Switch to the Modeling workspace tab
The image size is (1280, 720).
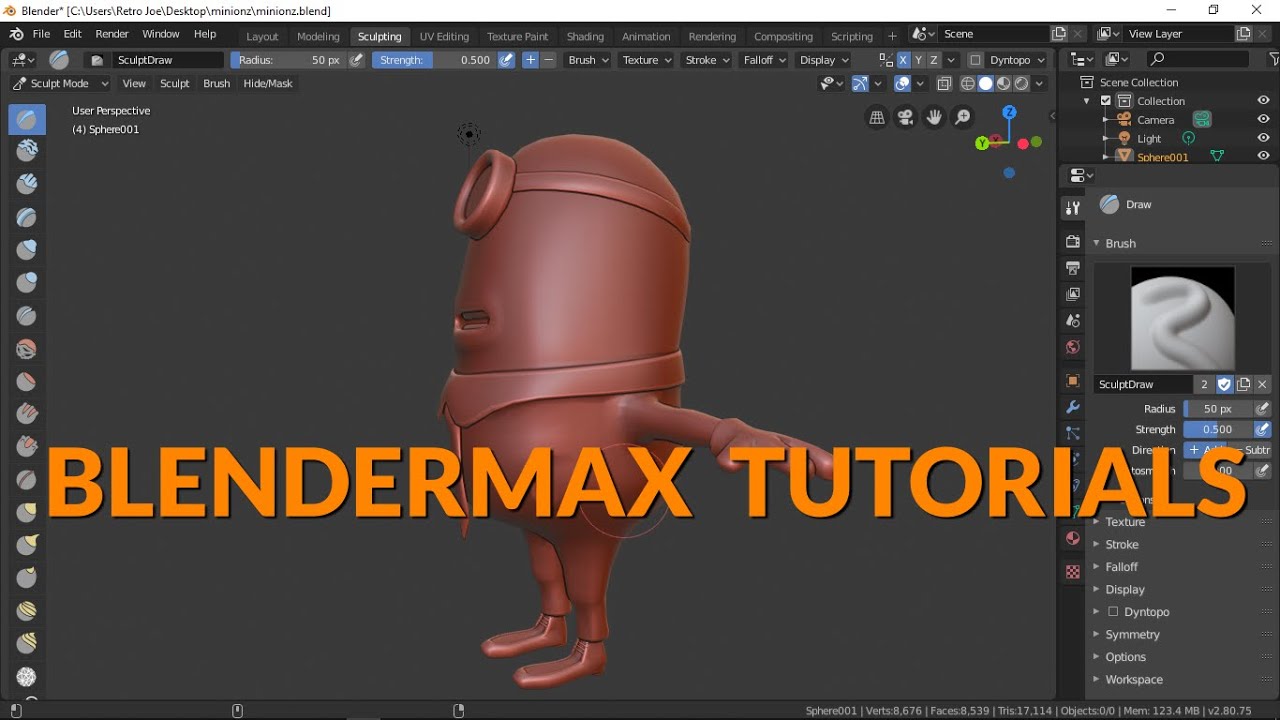tap(318, 37)
